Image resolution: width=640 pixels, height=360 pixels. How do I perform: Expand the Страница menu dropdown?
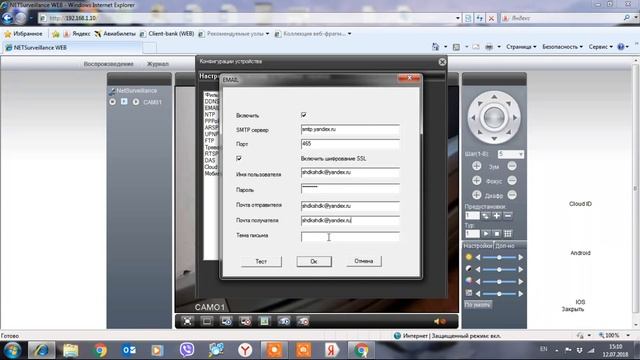521,47
